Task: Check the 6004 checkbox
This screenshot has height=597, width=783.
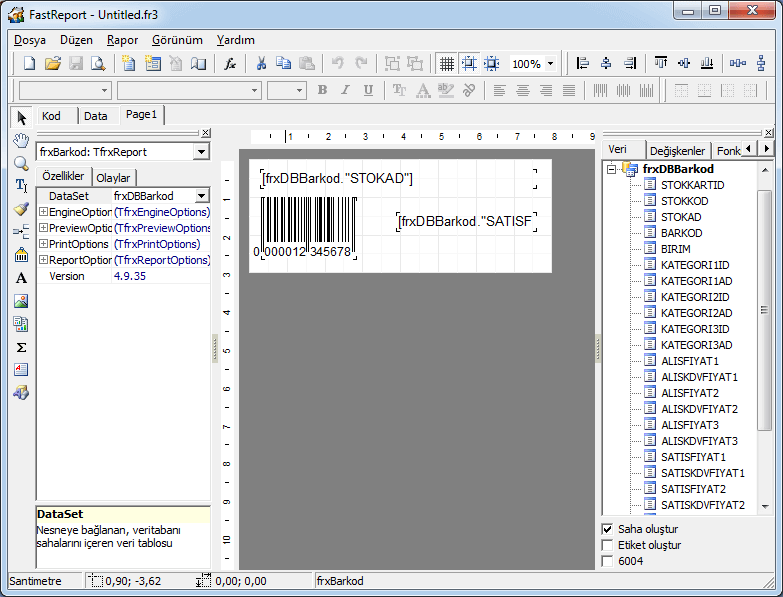Action: point(607,561)
